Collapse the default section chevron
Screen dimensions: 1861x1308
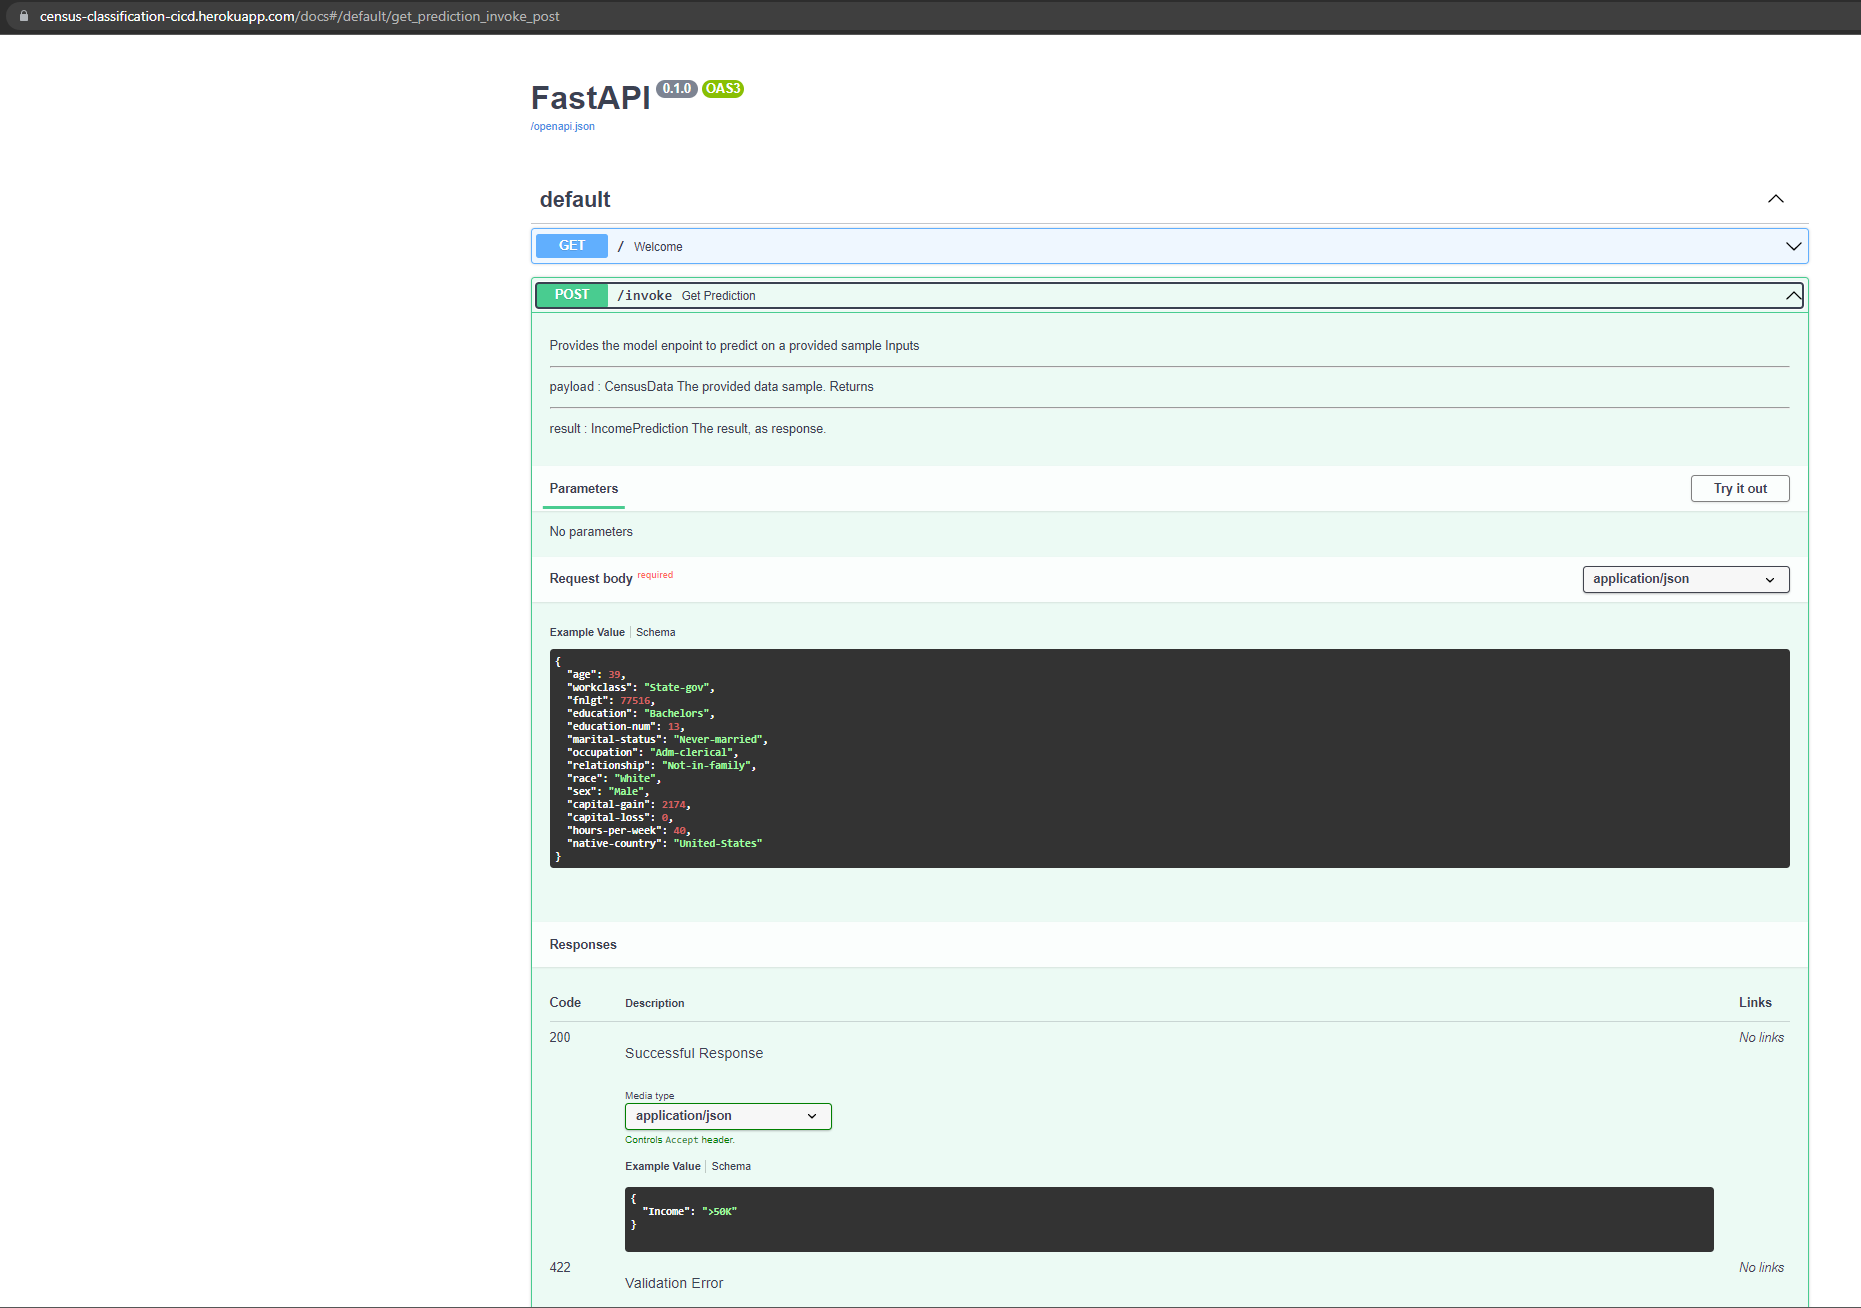[x=1776, y=199]
